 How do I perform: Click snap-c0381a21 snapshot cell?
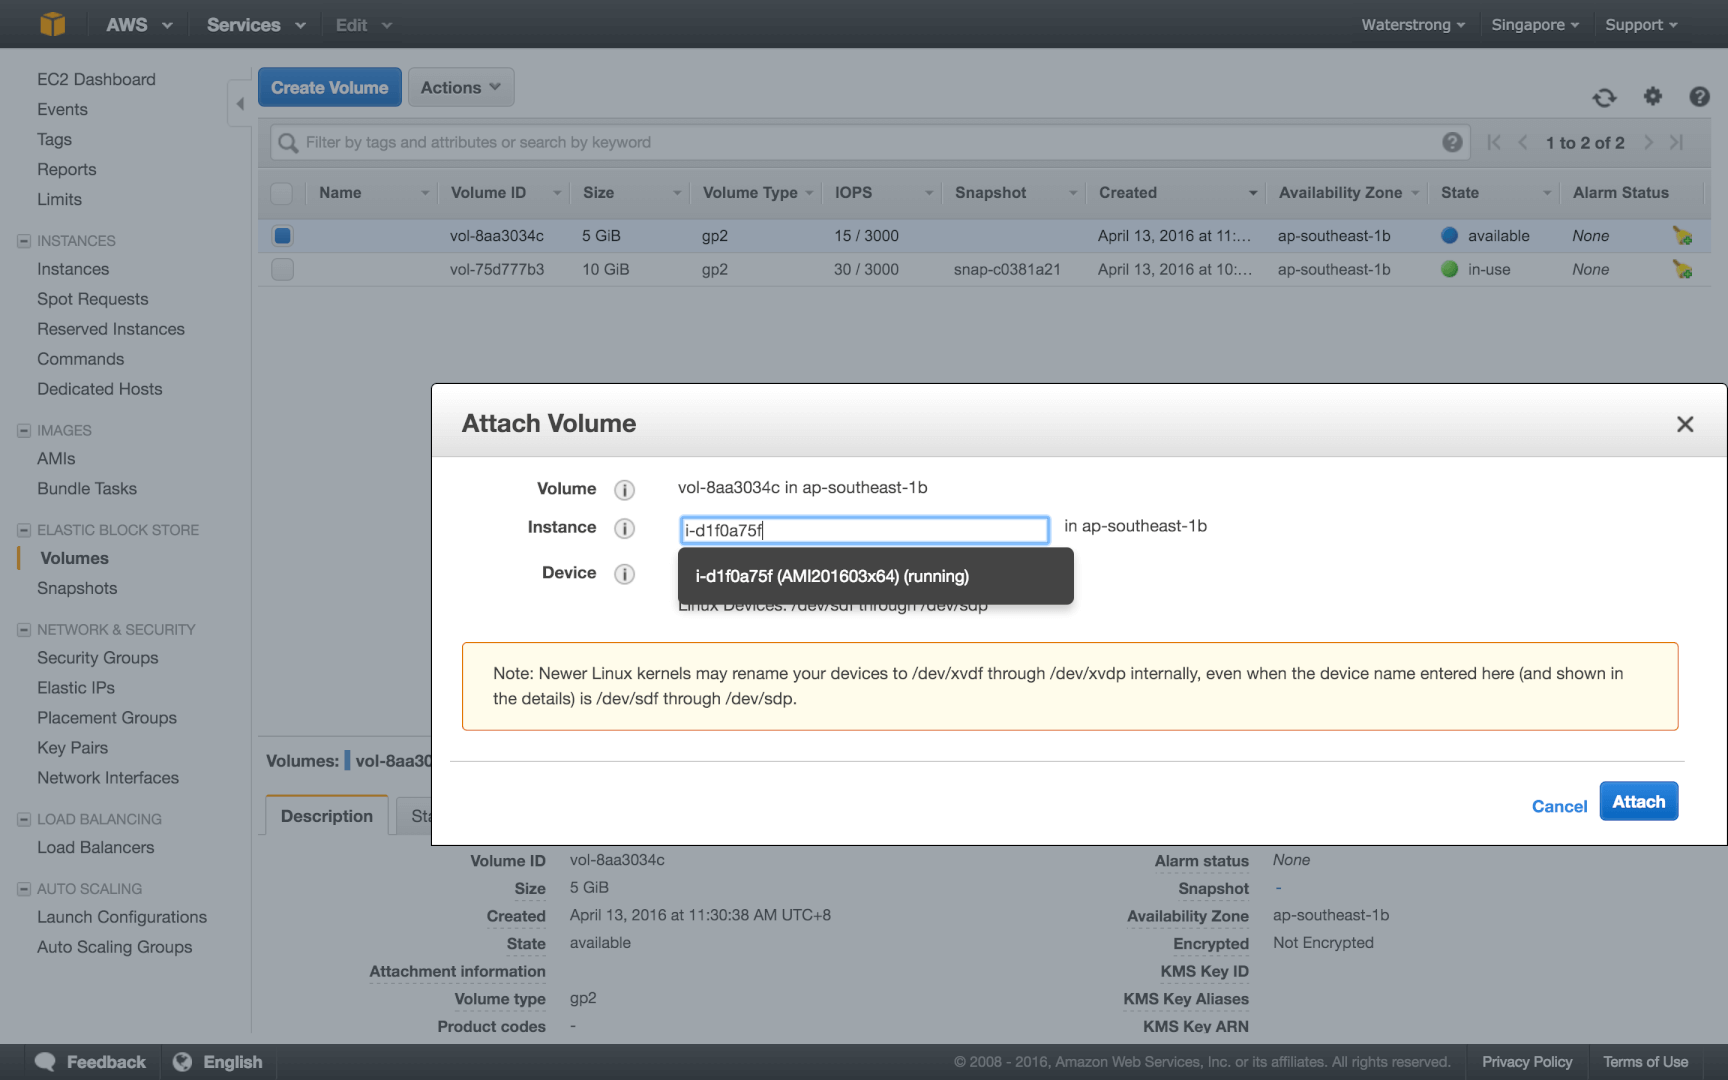[x=1007, y=269]
